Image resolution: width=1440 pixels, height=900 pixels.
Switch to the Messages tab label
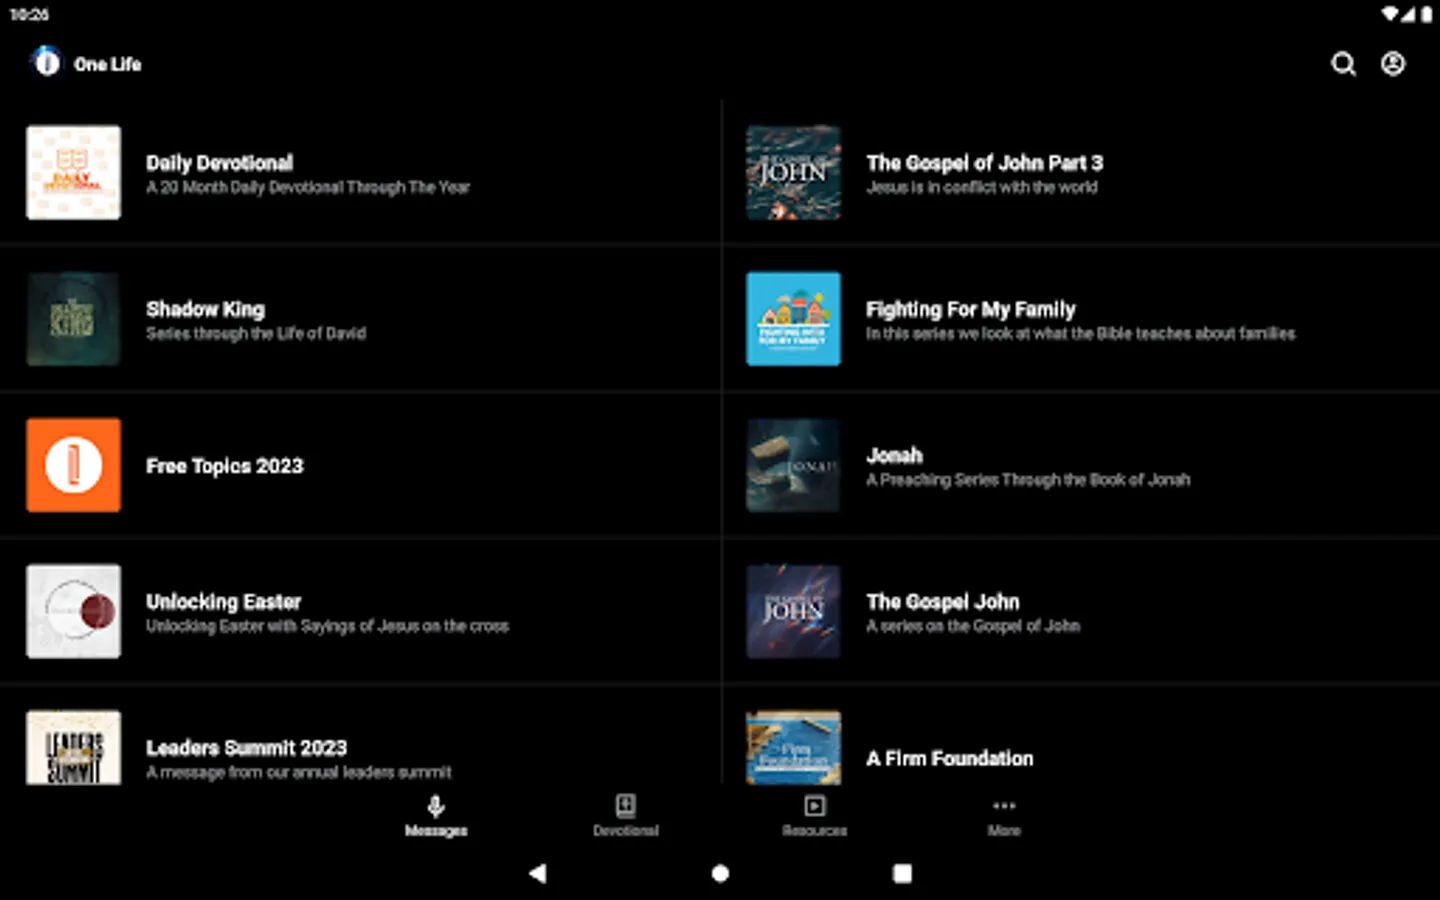[x=436, y=831]
